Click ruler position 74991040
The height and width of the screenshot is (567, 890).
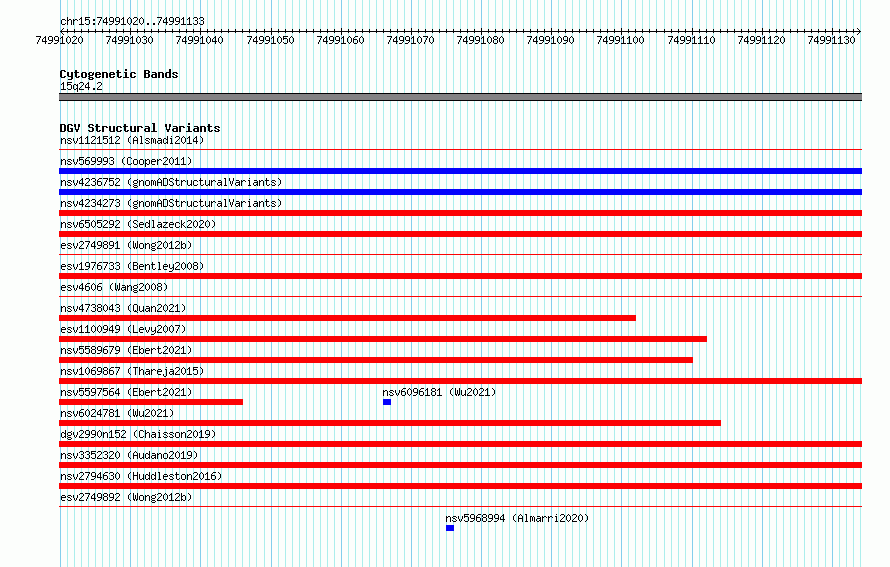pos(199,40)
